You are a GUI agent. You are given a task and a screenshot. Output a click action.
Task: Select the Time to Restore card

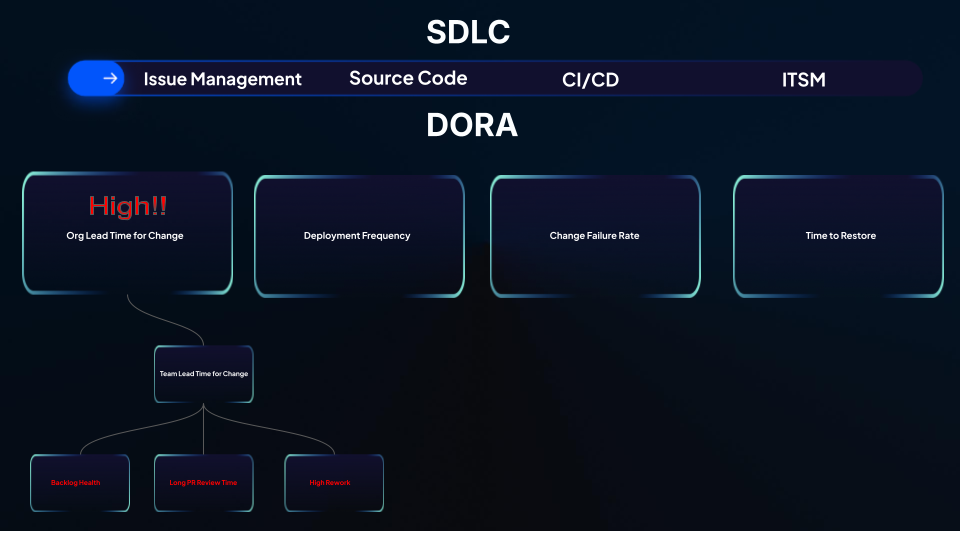[839, 236]
